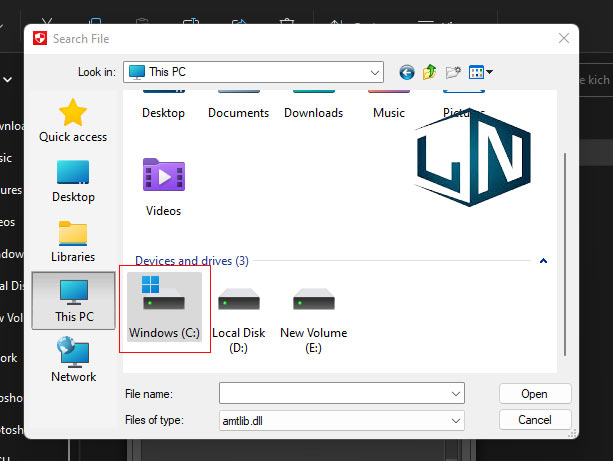Select Network in the sidebar
613x461 pixels.
[73, 361]
